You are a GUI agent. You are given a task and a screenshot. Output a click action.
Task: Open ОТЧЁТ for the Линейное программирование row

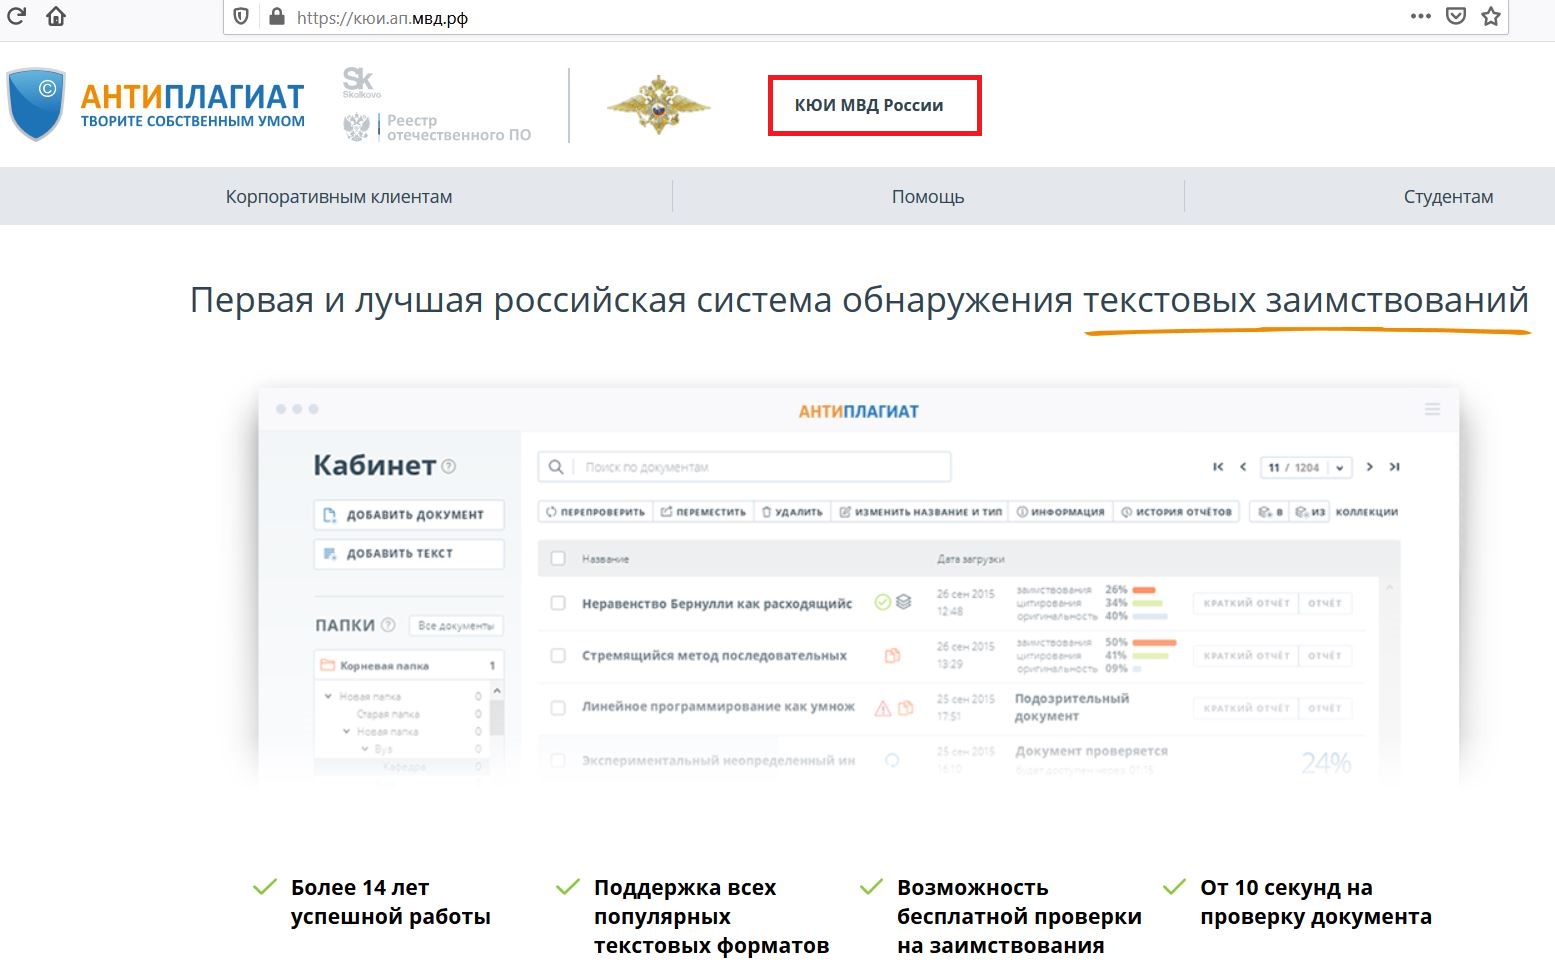1324,708
